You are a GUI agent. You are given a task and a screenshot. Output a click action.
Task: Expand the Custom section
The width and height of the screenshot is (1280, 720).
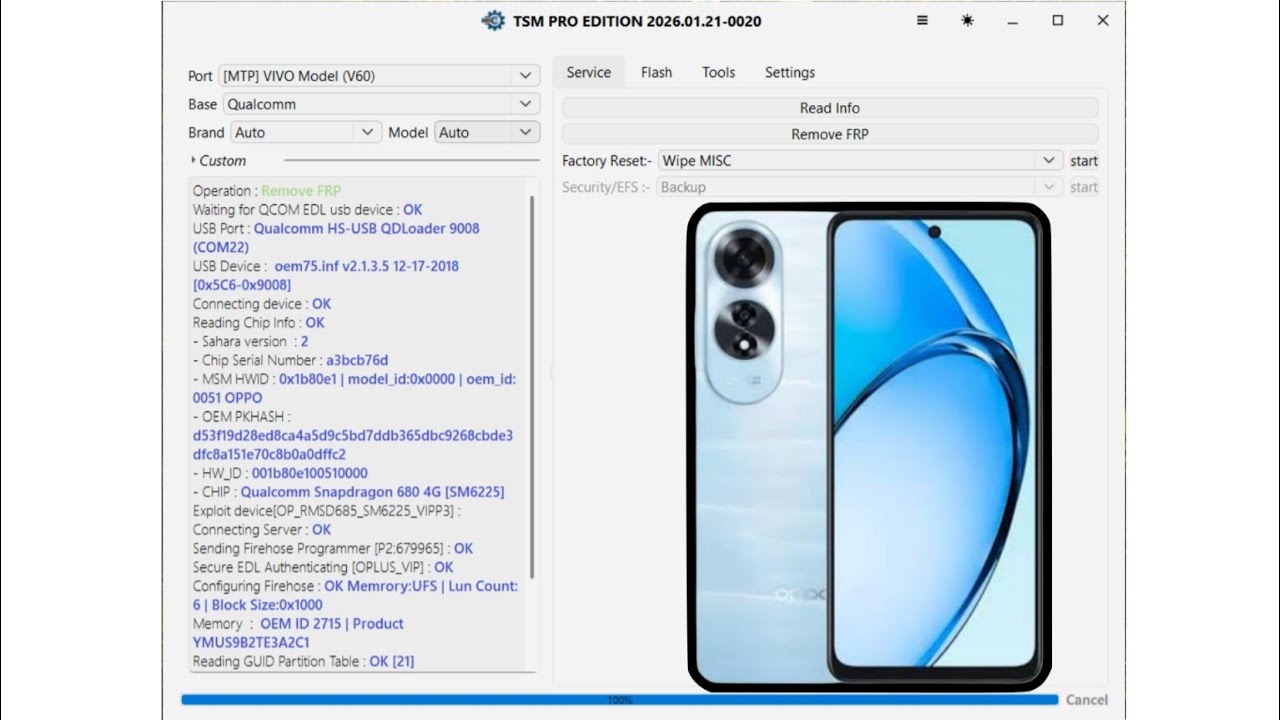pos(218,160)
